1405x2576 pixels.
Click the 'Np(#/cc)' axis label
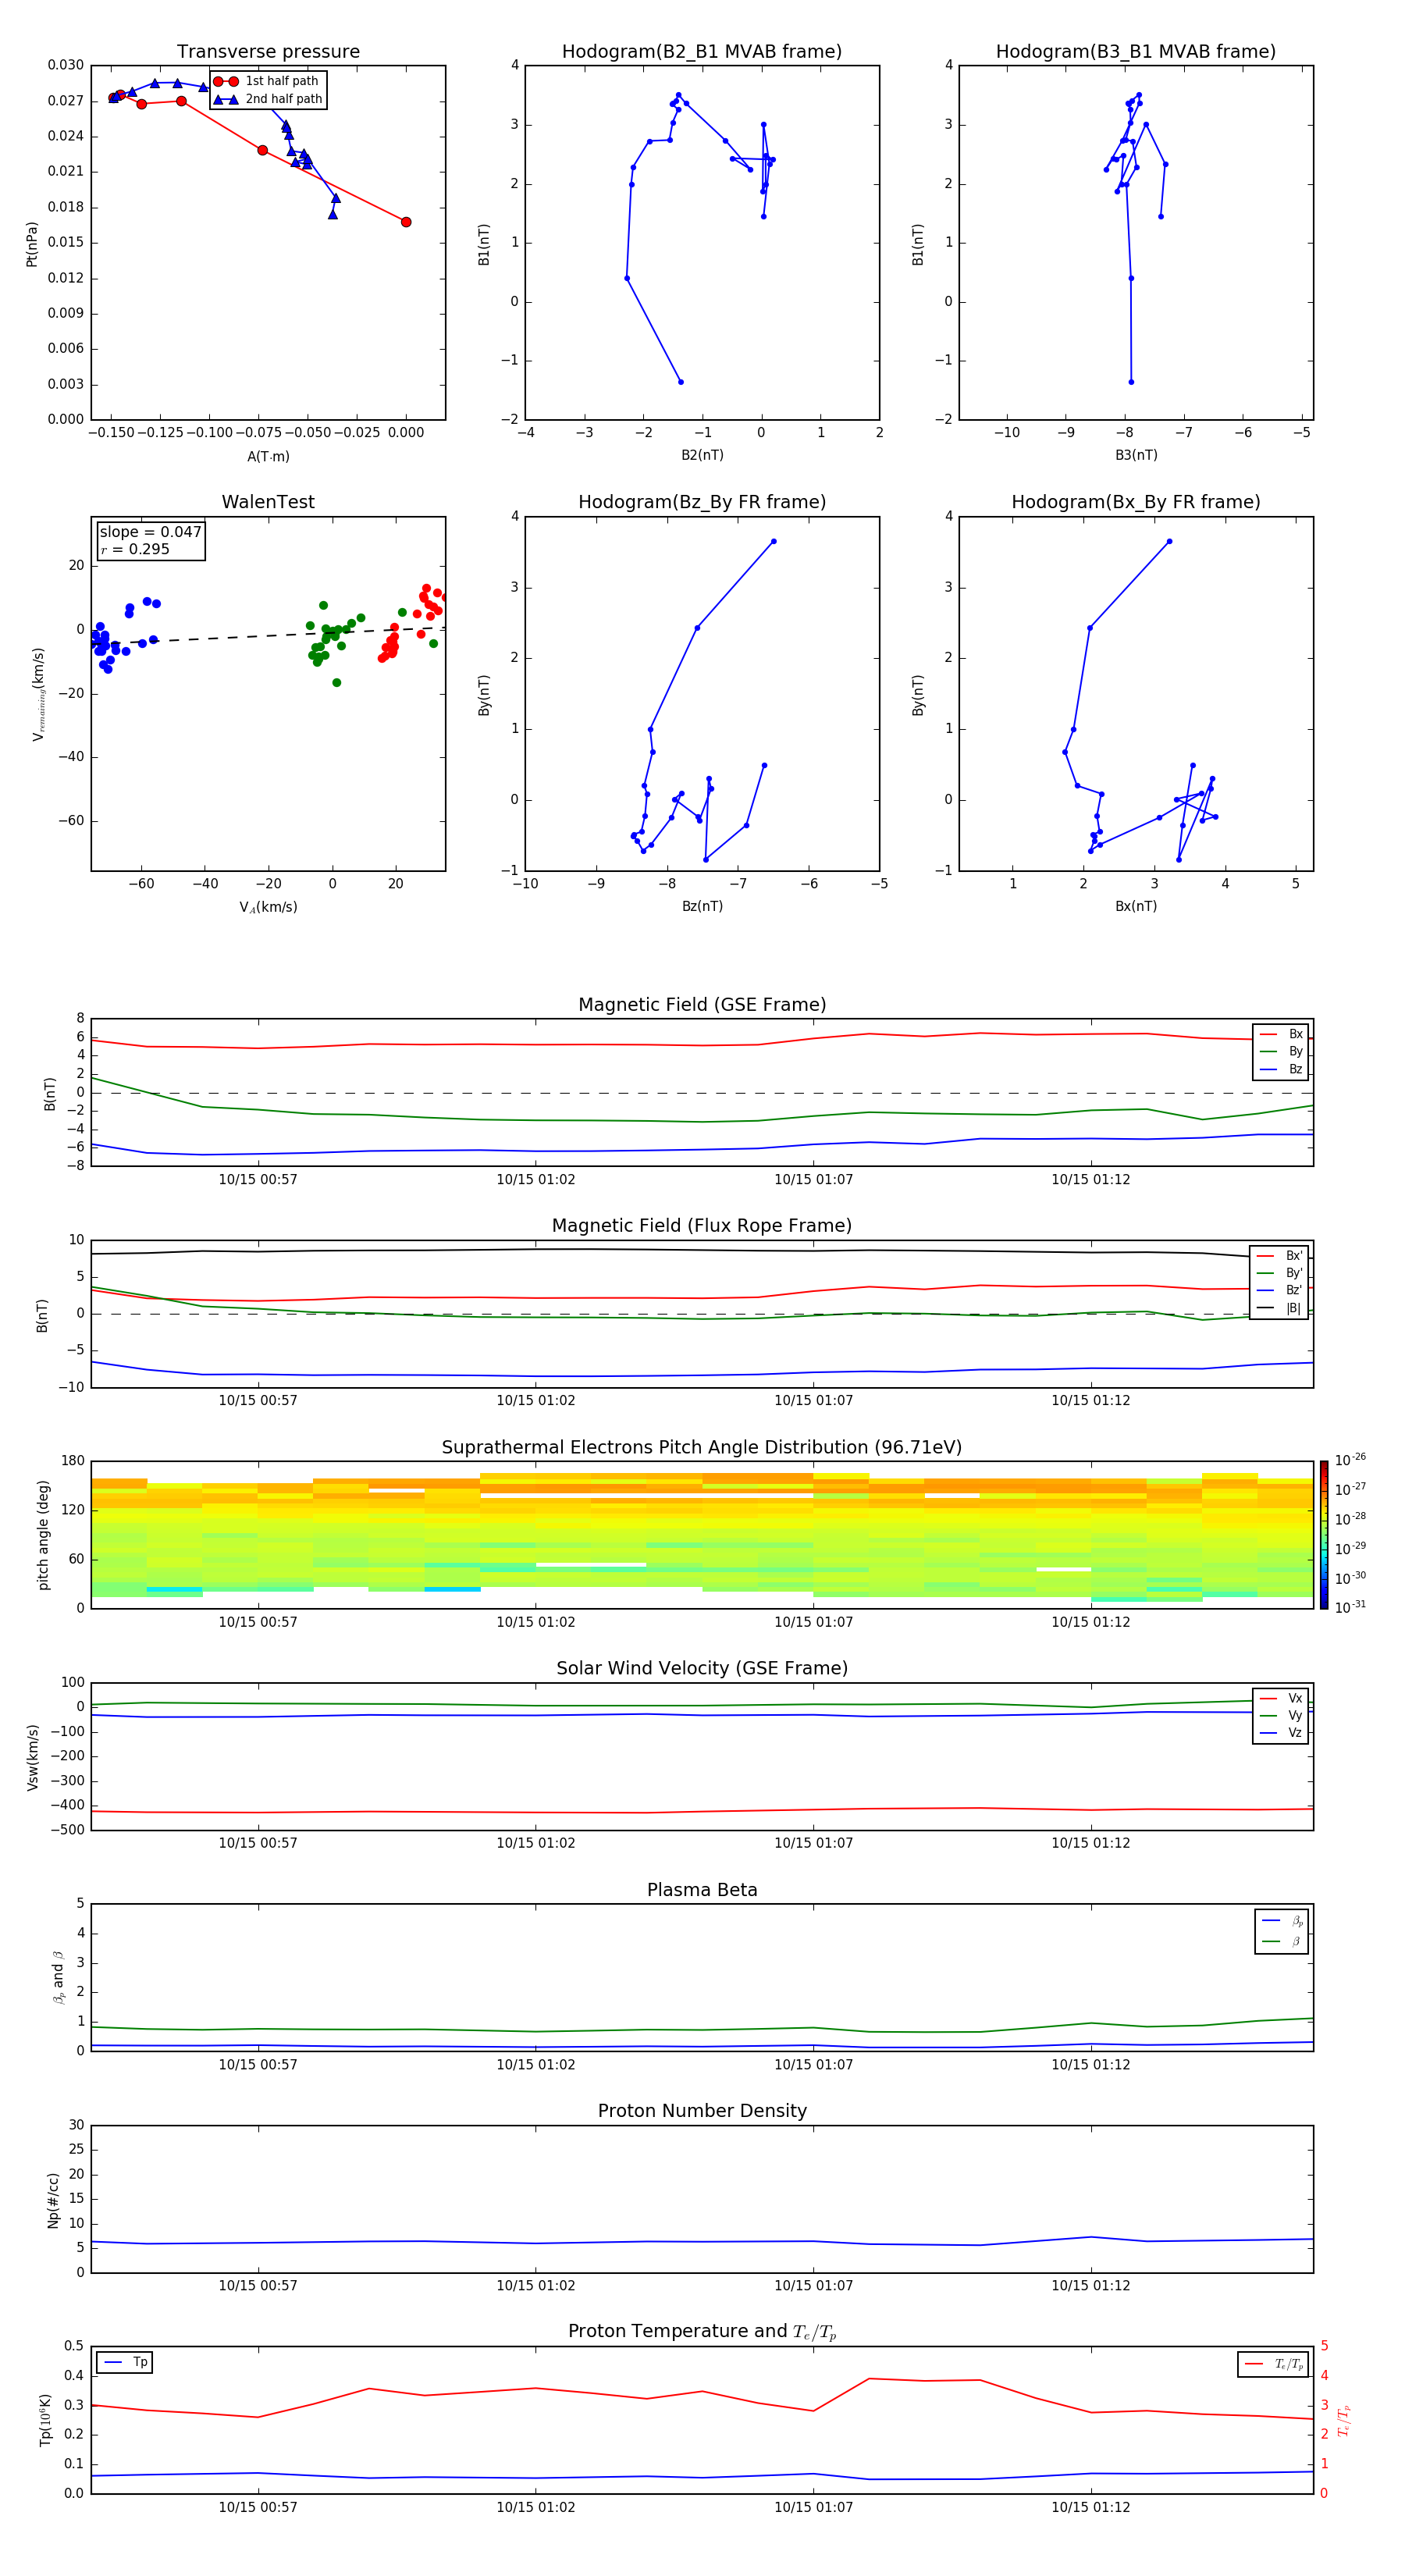(x=54, y=2199)
